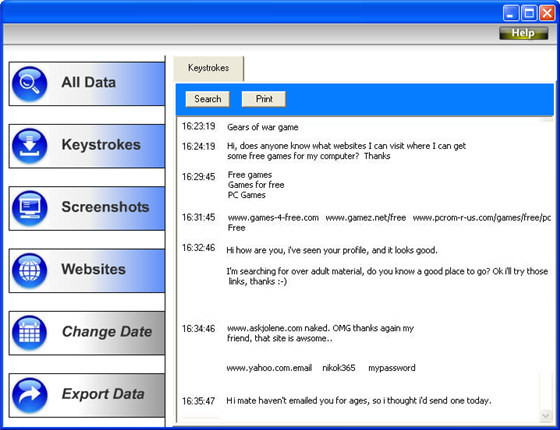
Task: Select the 16:24:19 timestamp
Action: pyautogui.click(x=199, y=146)
